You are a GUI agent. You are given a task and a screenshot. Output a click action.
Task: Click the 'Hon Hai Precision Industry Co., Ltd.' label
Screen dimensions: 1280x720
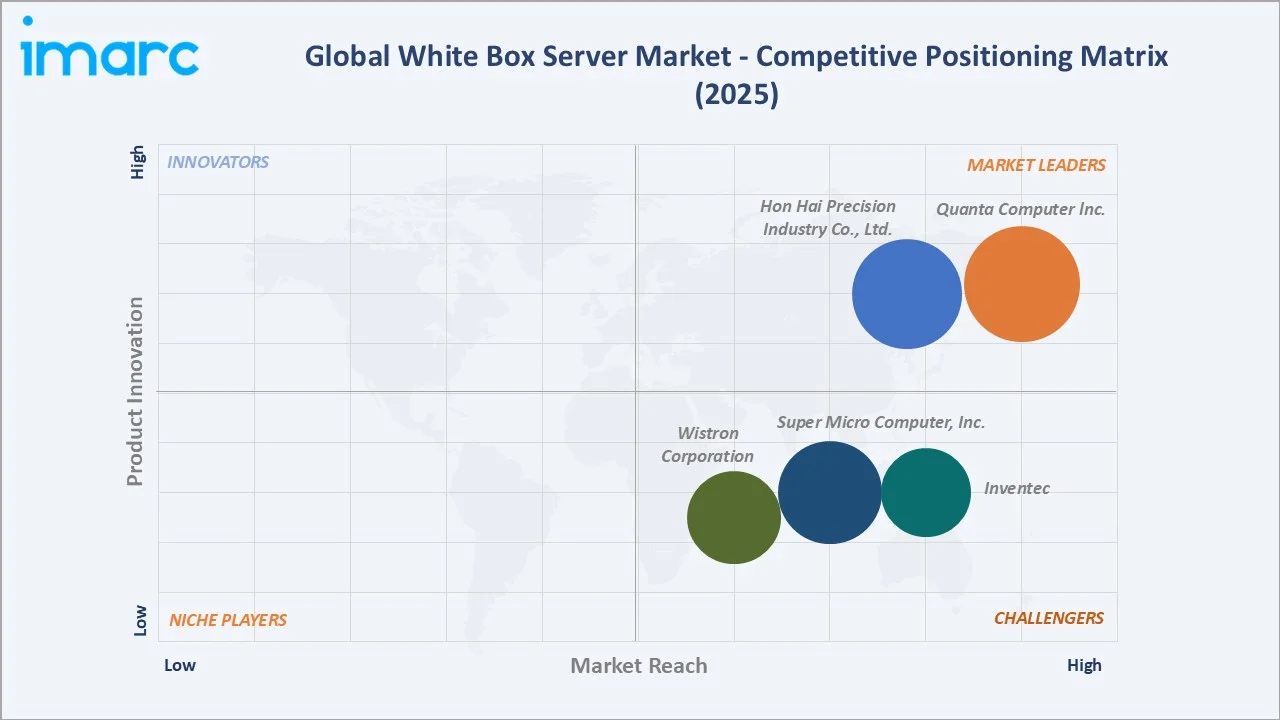tap(828, 218)
